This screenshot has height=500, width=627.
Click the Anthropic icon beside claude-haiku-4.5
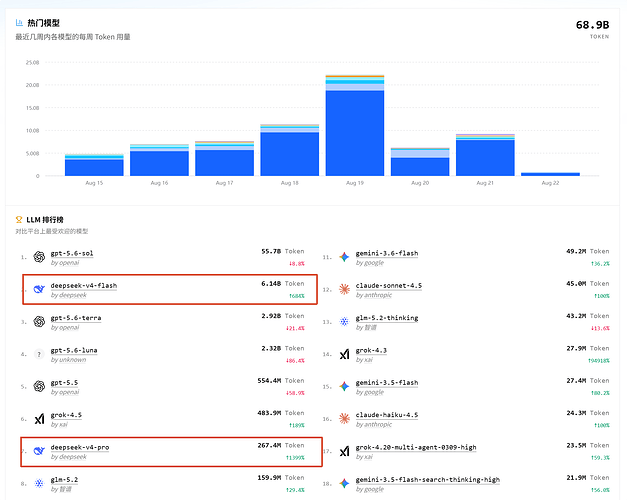344,419
